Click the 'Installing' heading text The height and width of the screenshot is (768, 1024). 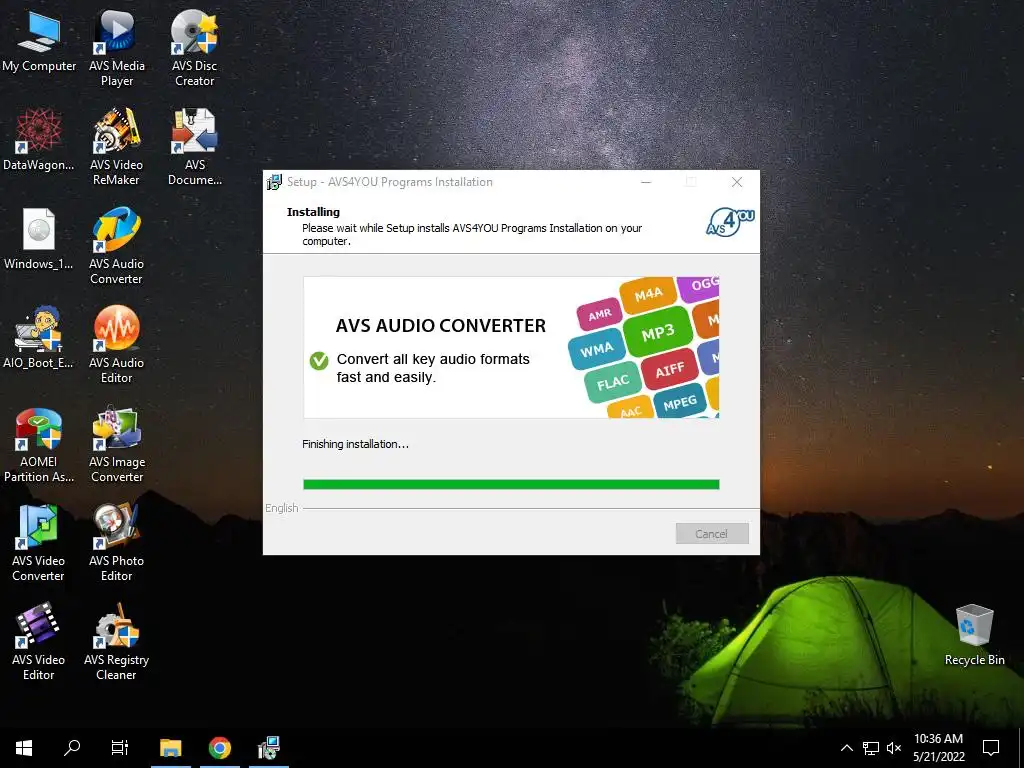pyautogui.click(x=313, y=212)
